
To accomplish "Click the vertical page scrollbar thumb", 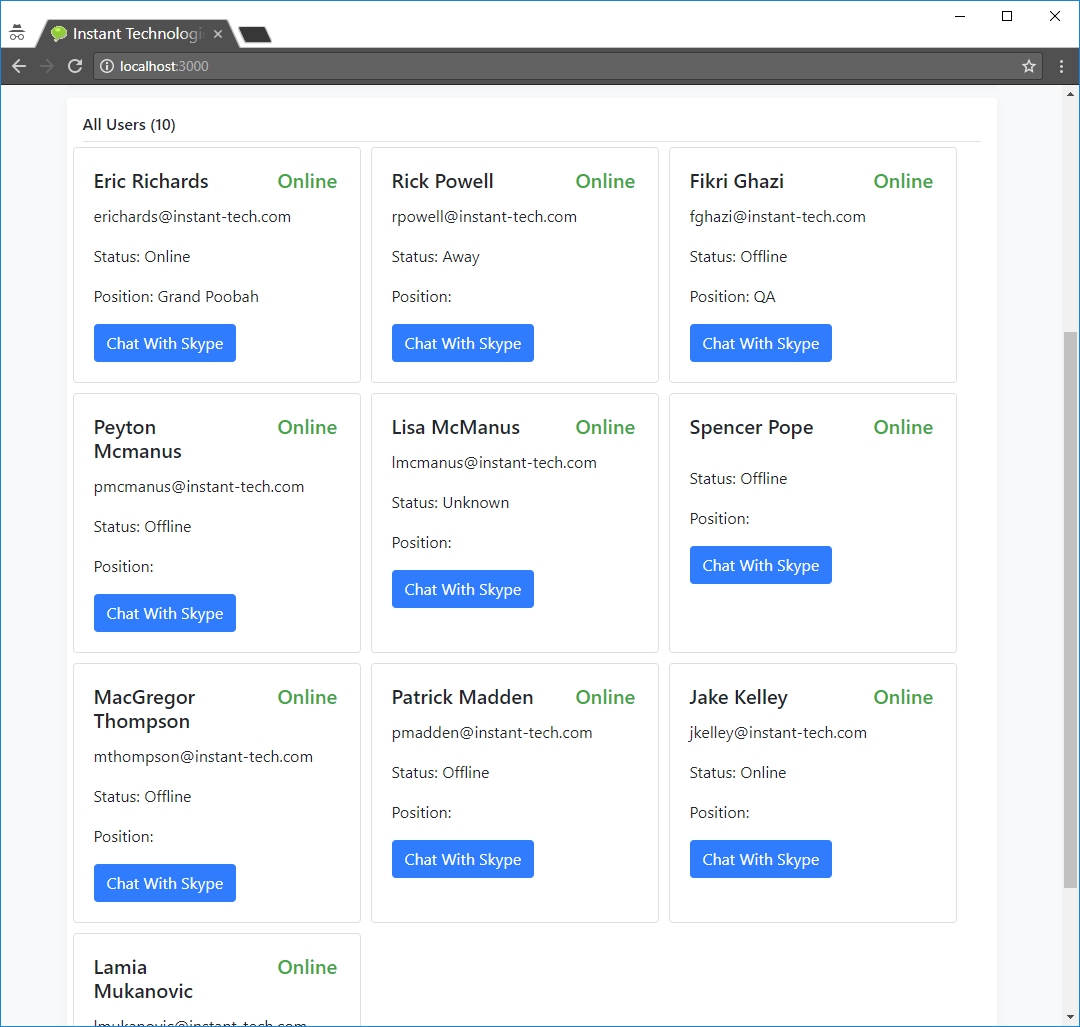I will pyautogui.click(x=1070, y=610).
